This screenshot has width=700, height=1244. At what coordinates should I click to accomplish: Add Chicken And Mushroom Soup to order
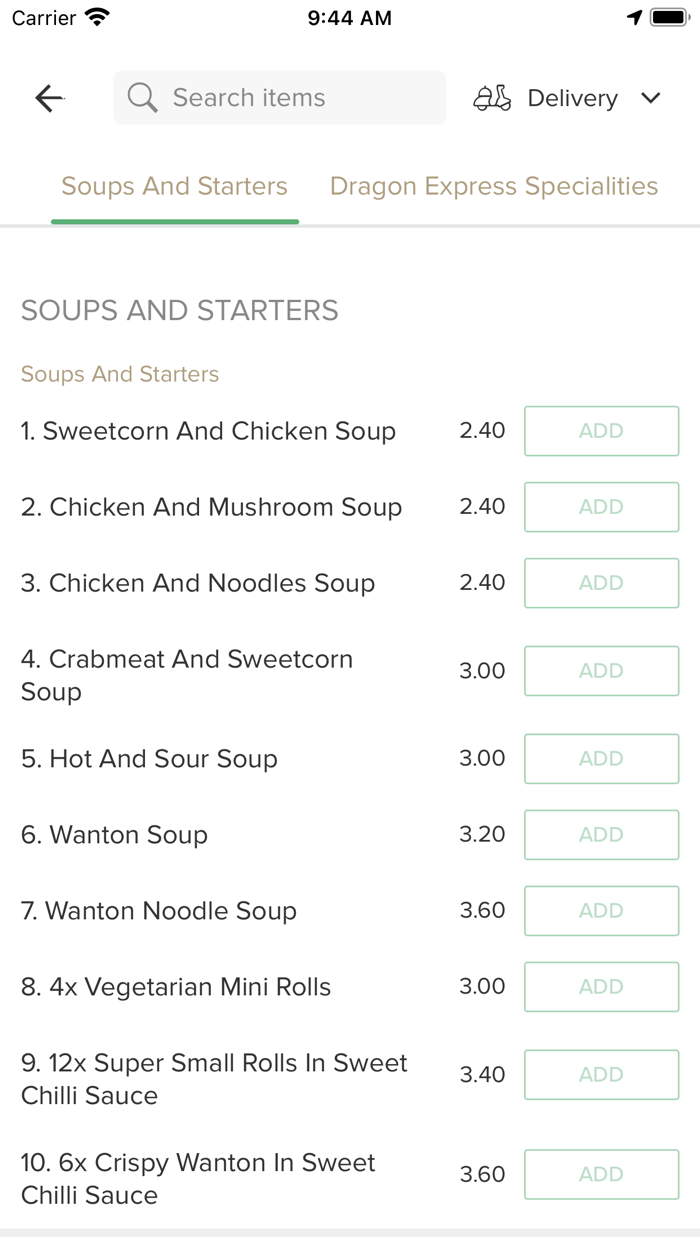pyautogui.click(x=601, y=507)
